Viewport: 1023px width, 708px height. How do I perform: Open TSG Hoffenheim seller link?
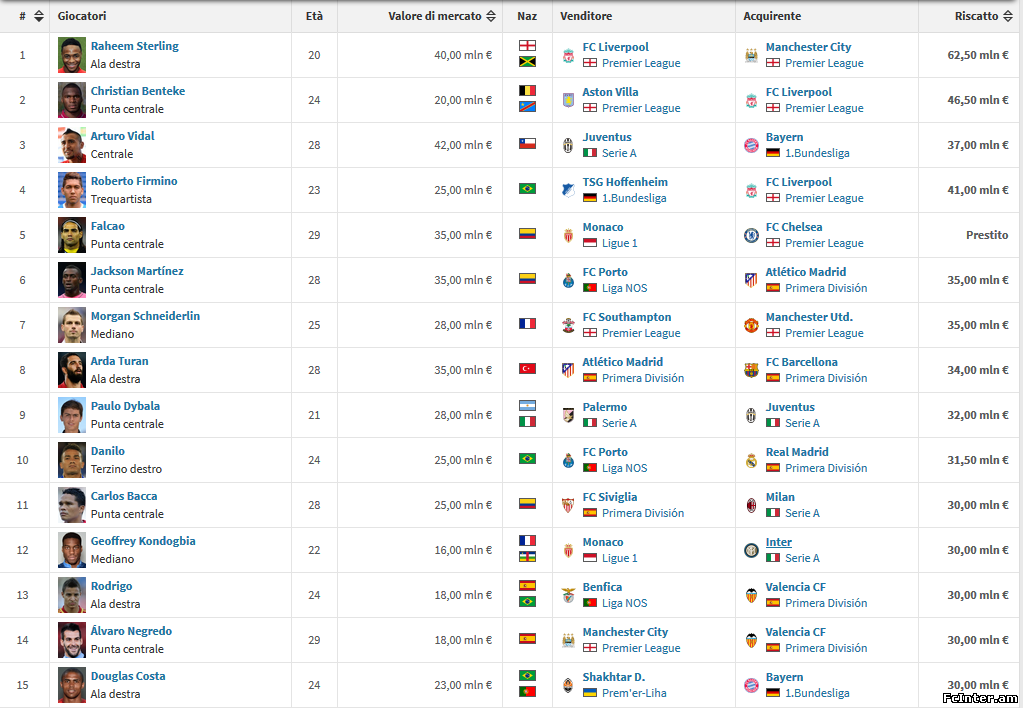[x=625, y=182]
